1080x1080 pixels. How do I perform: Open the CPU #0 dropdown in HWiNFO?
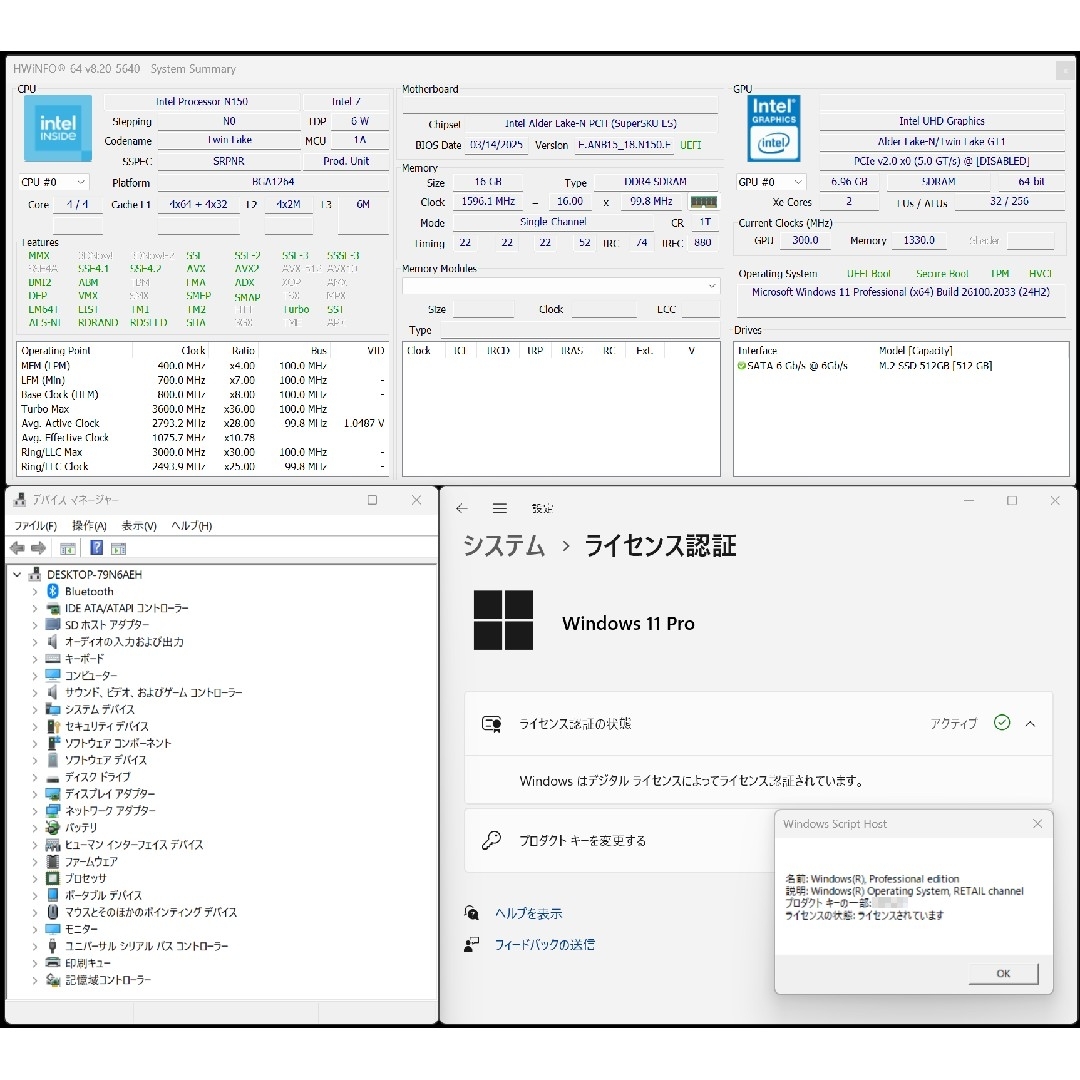(53, 182)
